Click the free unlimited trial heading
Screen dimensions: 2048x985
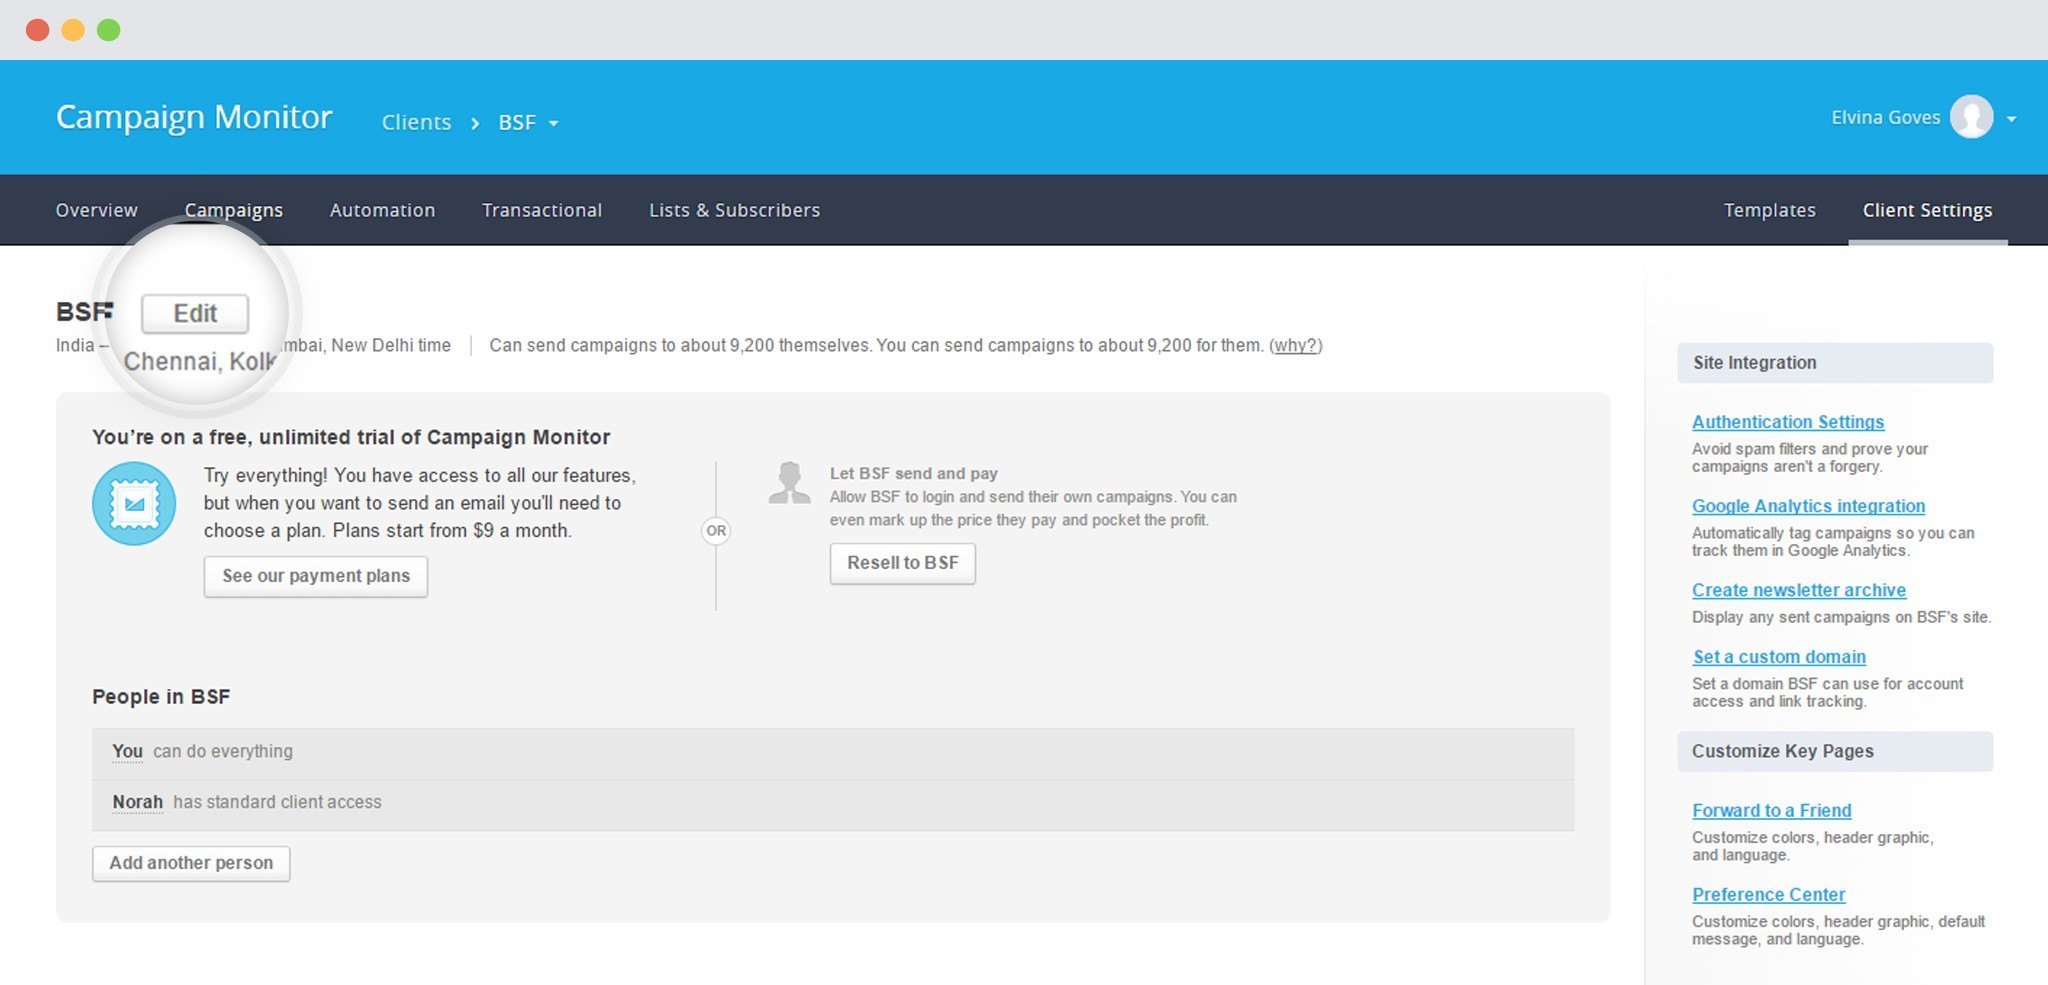click(351, 437)
